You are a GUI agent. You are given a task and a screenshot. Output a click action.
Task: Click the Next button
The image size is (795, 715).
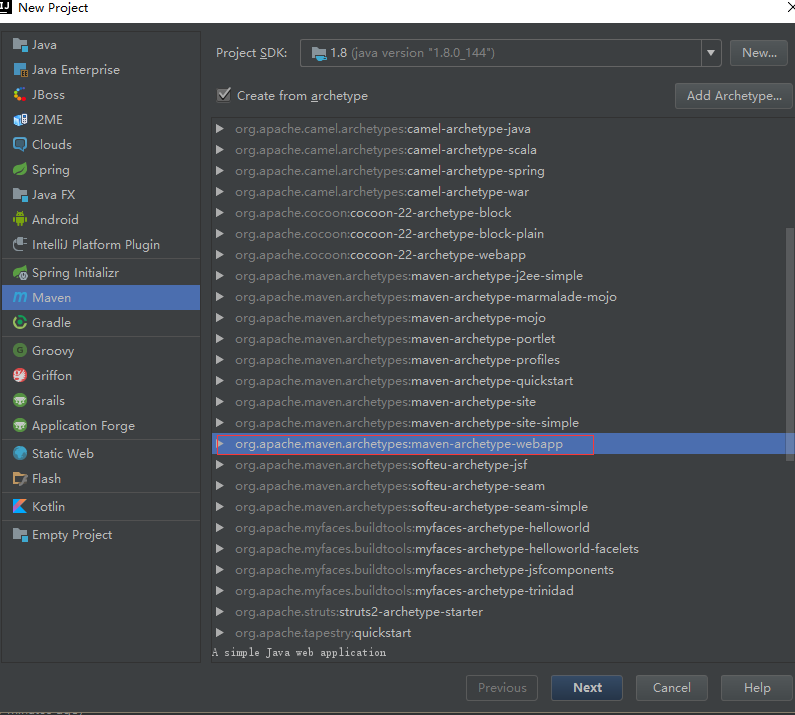point(587,688)
